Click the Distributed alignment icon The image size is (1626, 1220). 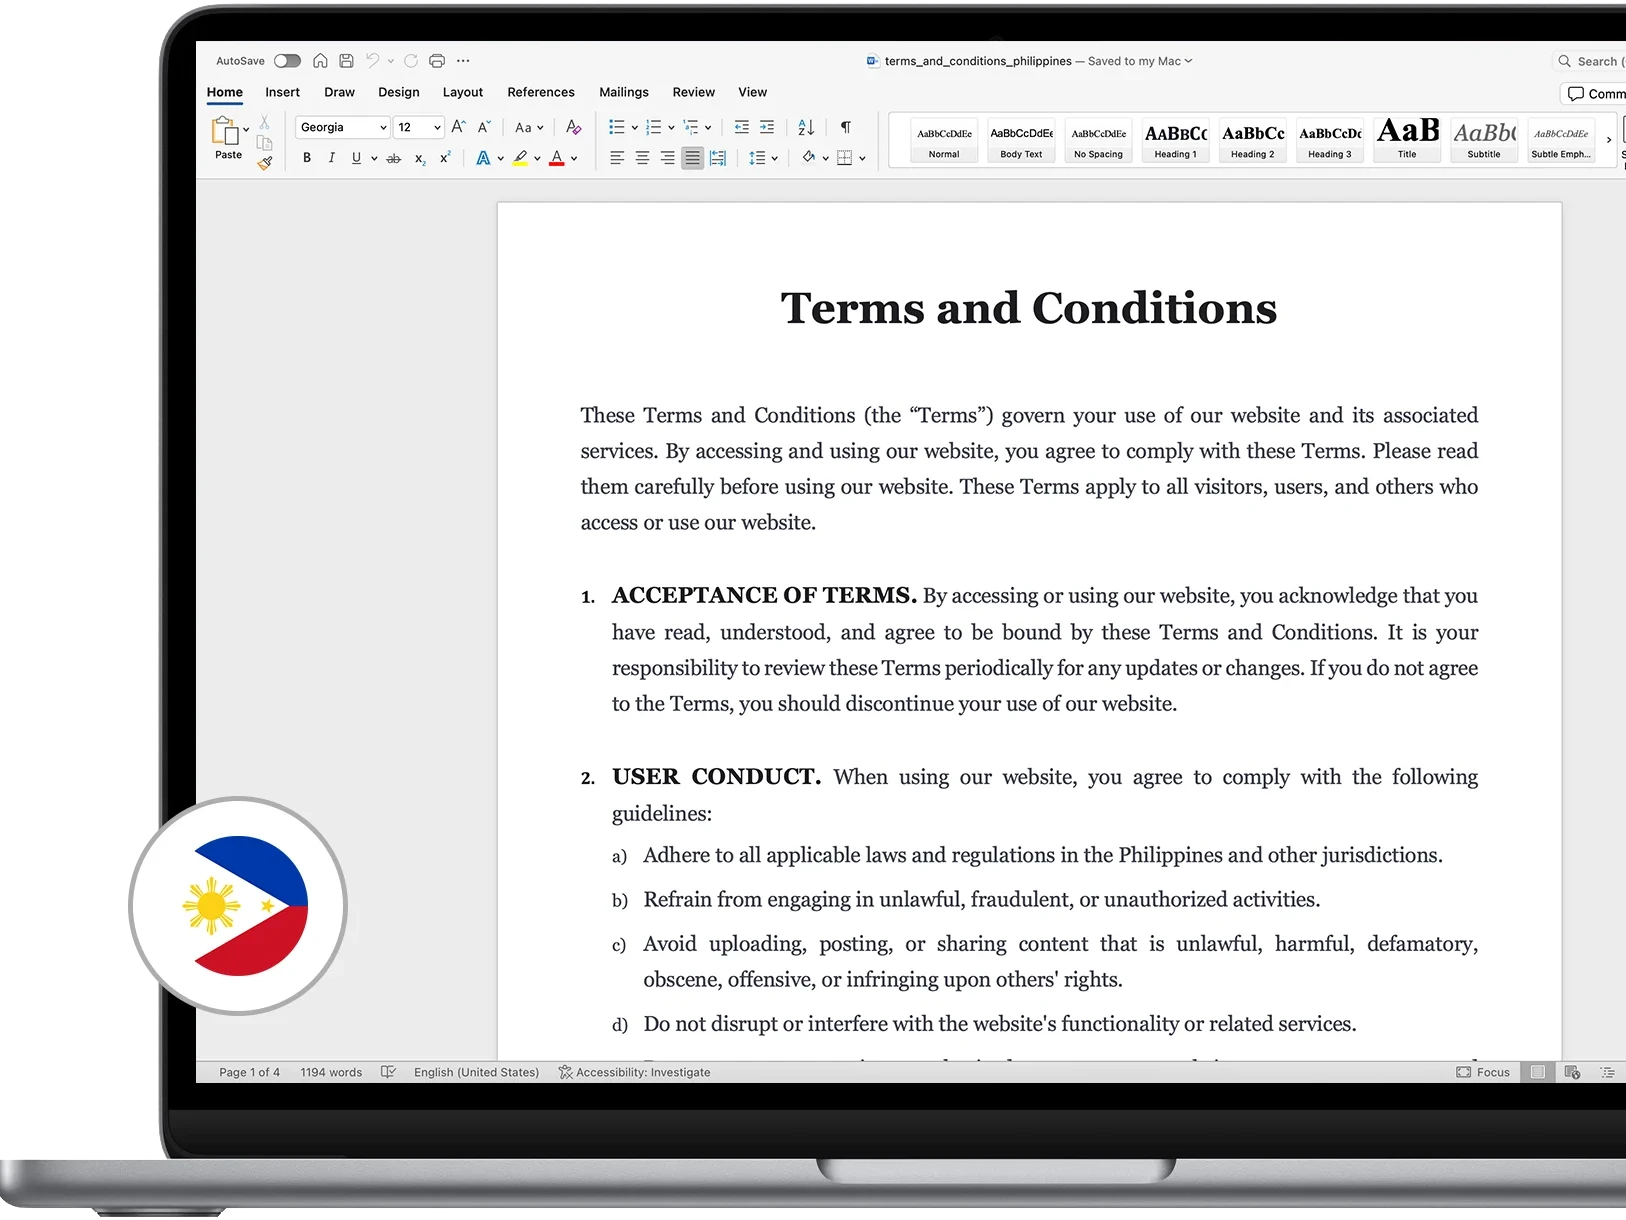tap(718, 158)
